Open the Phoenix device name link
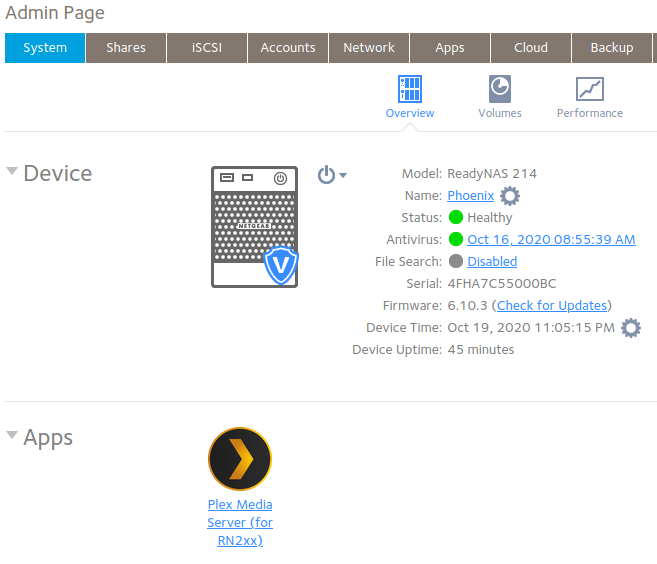This screenshot has width=657, height=564. coord(470,196)
